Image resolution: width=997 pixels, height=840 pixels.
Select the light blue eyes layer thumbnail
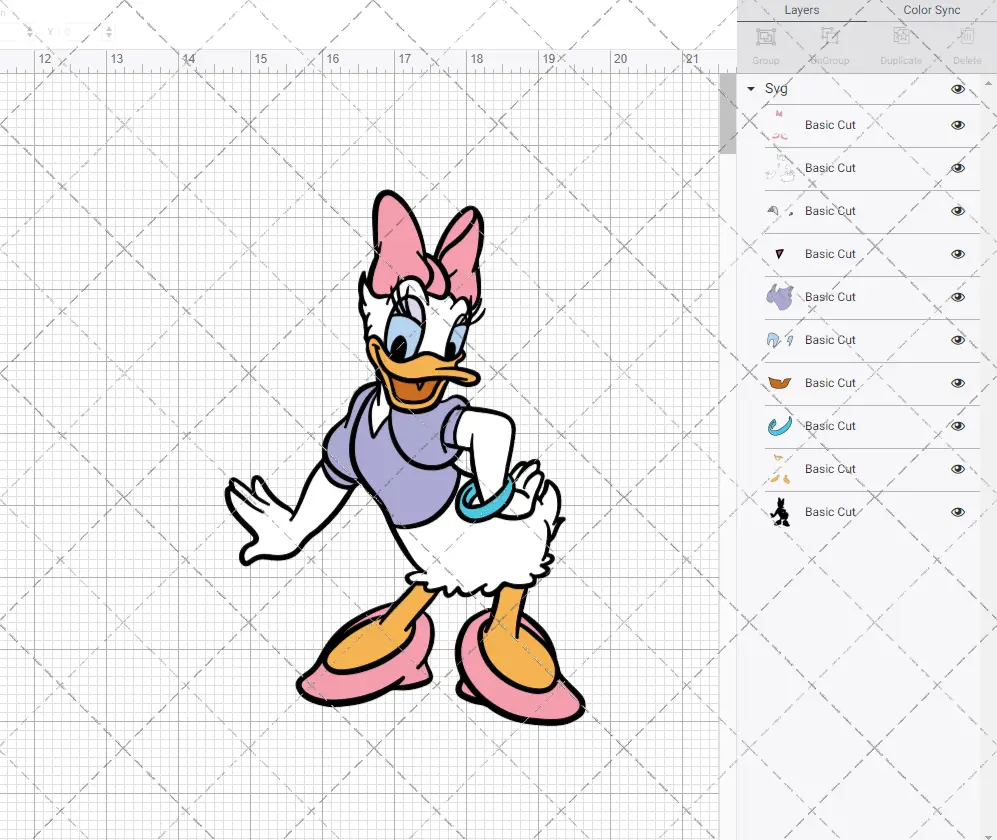780,340
